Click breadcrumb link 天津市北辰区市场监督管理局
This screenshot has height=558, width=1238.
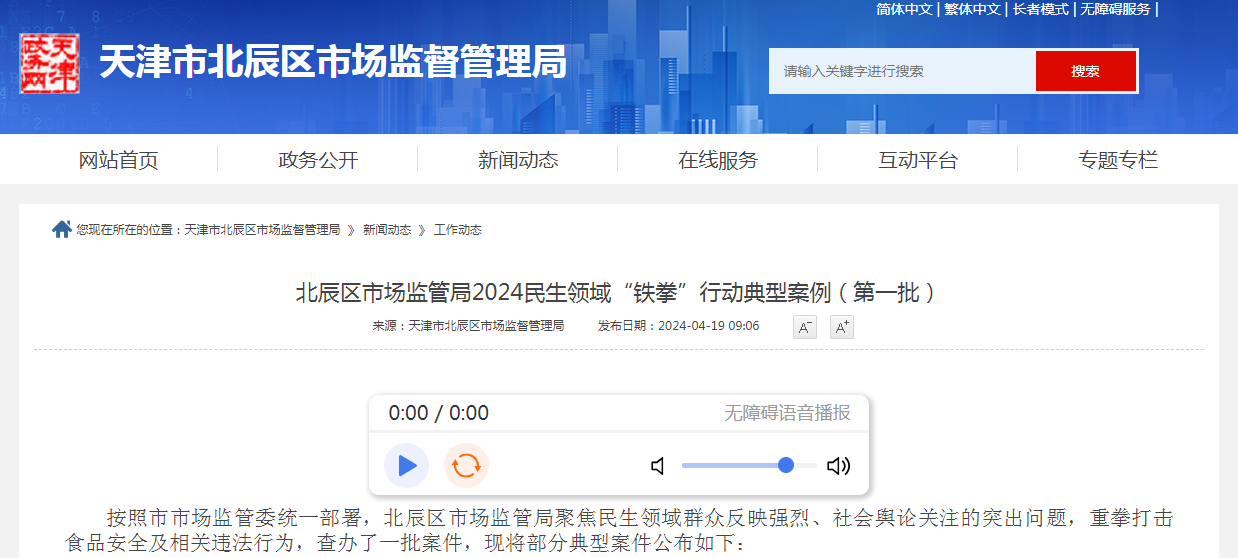click(x=262, y=230)
